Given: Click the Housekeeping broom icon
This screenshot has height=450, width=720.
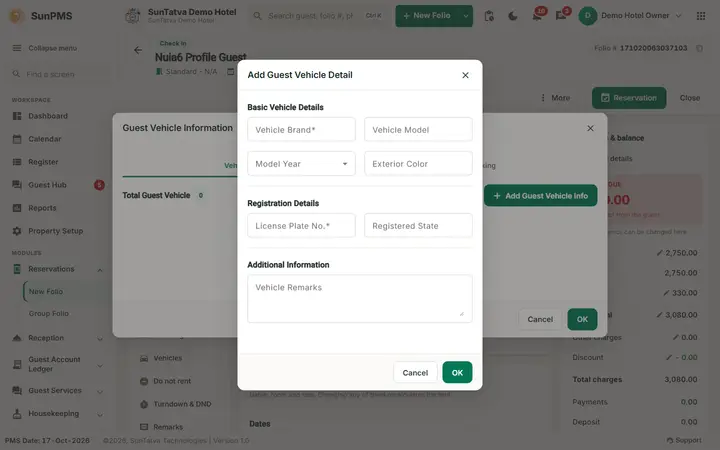Looking at the screenshot, I should pos(17,413).
